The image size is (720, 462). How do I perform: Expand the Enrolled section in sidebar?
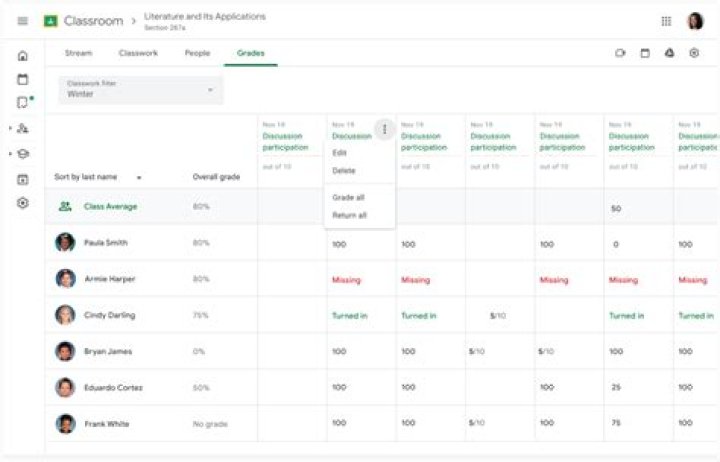pyautogui.click(x=19, y=154)
